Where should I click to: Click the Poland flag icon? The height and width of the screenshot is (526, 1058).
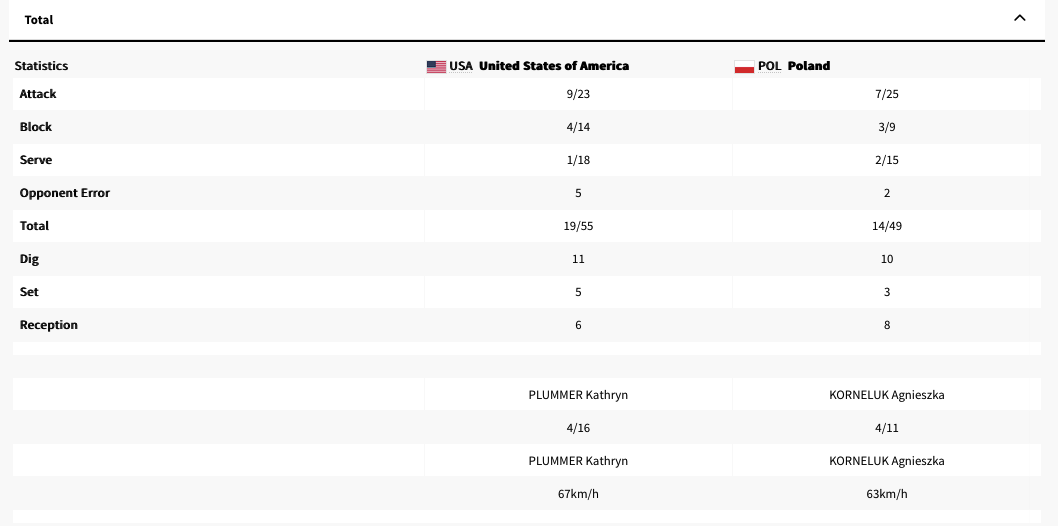pyautogui.click(x=744, y=66)
